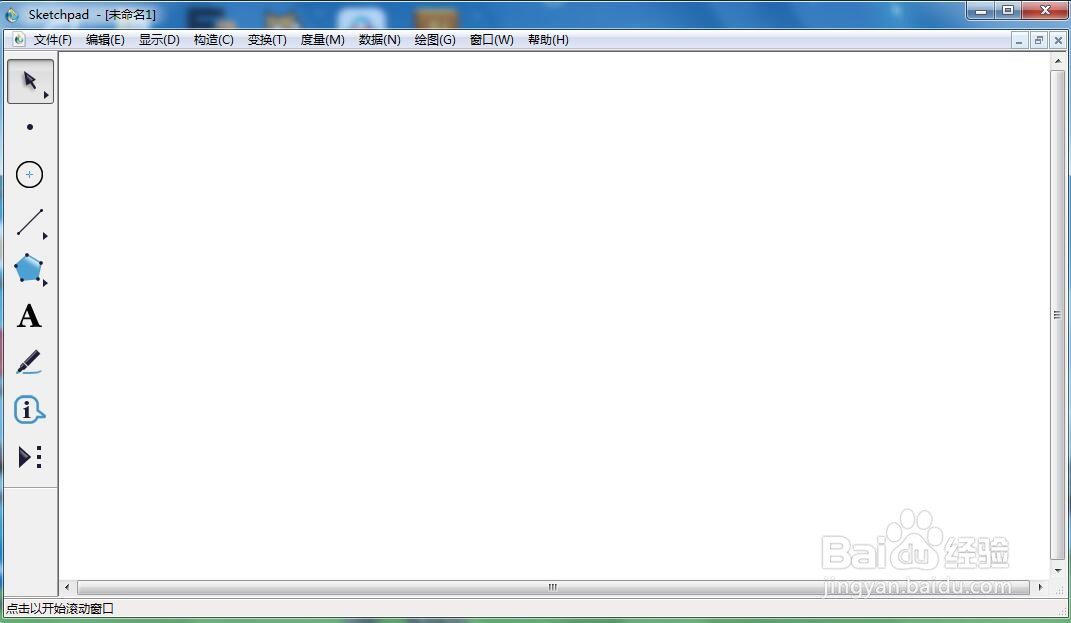Image resolution: width=1071 pixels, height=623 pixels.
Task: Open the 帮助(H) menu
Action: coord(548,40)
